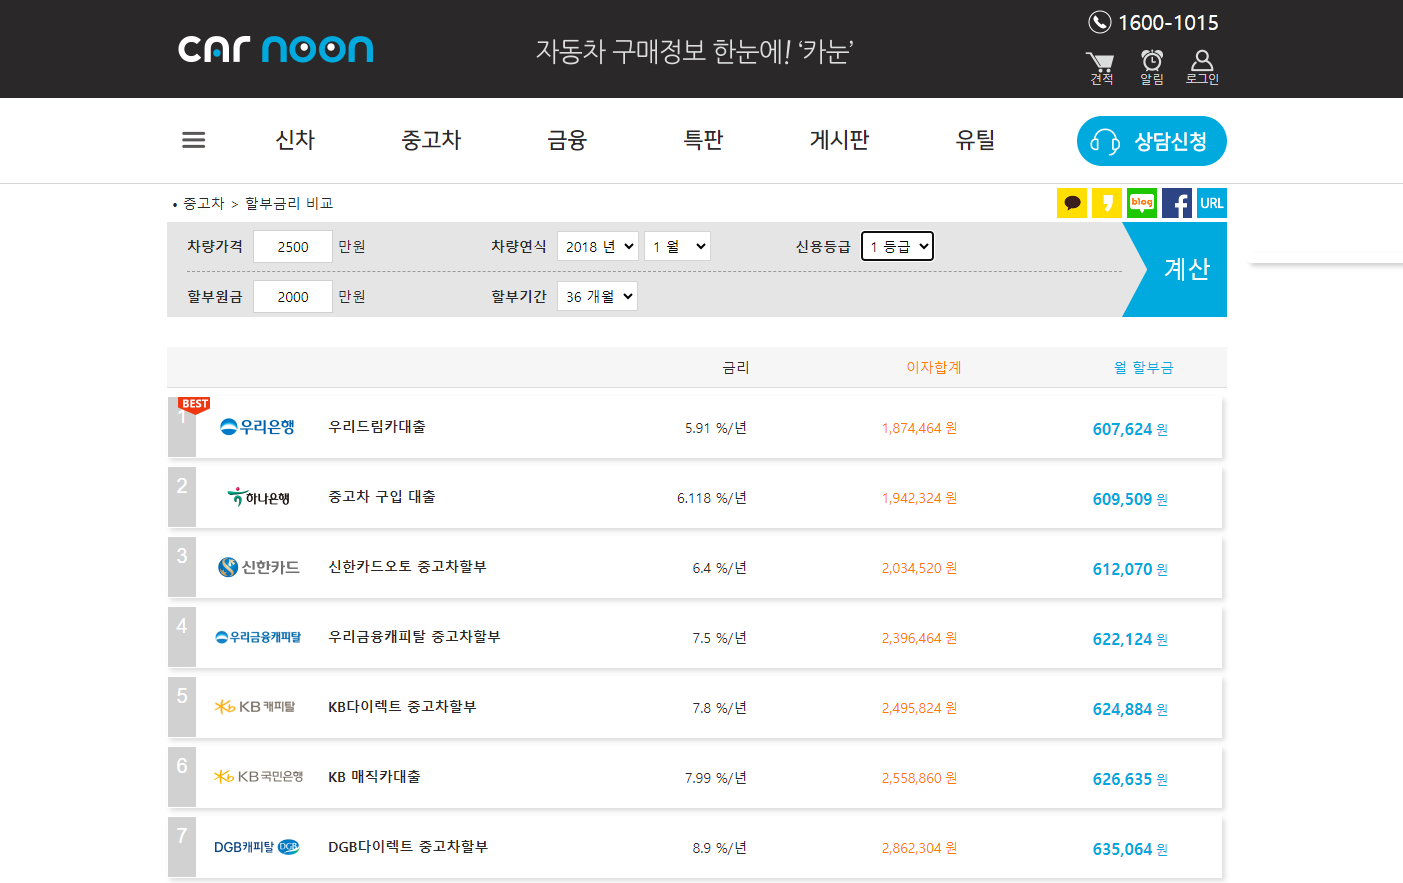Click the 하나은행 logo

click(258, 497)
